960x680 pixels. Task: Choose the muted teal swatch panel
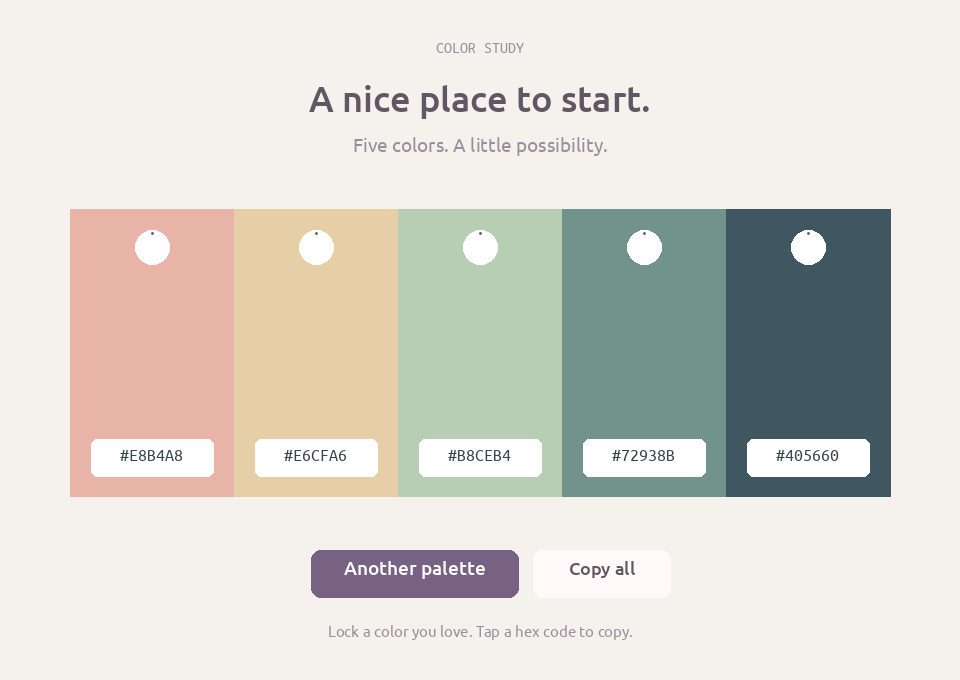(x=644, y=353)
